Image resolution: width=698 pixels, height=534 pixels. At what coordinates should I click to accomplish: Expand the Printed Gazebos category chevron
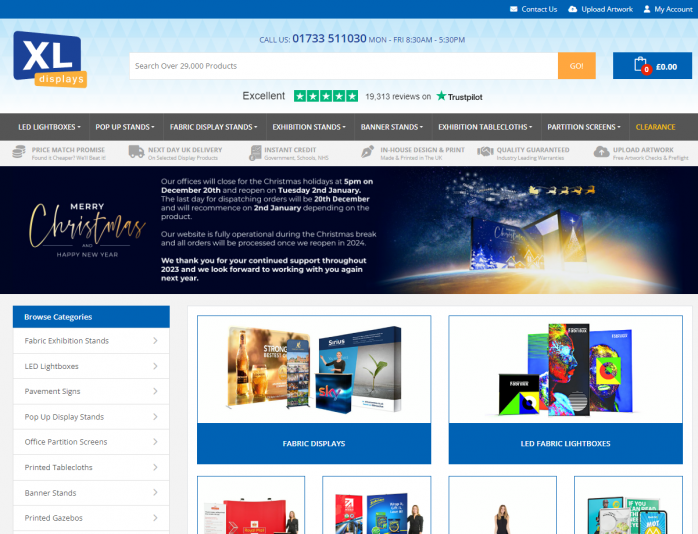point(155,518)
